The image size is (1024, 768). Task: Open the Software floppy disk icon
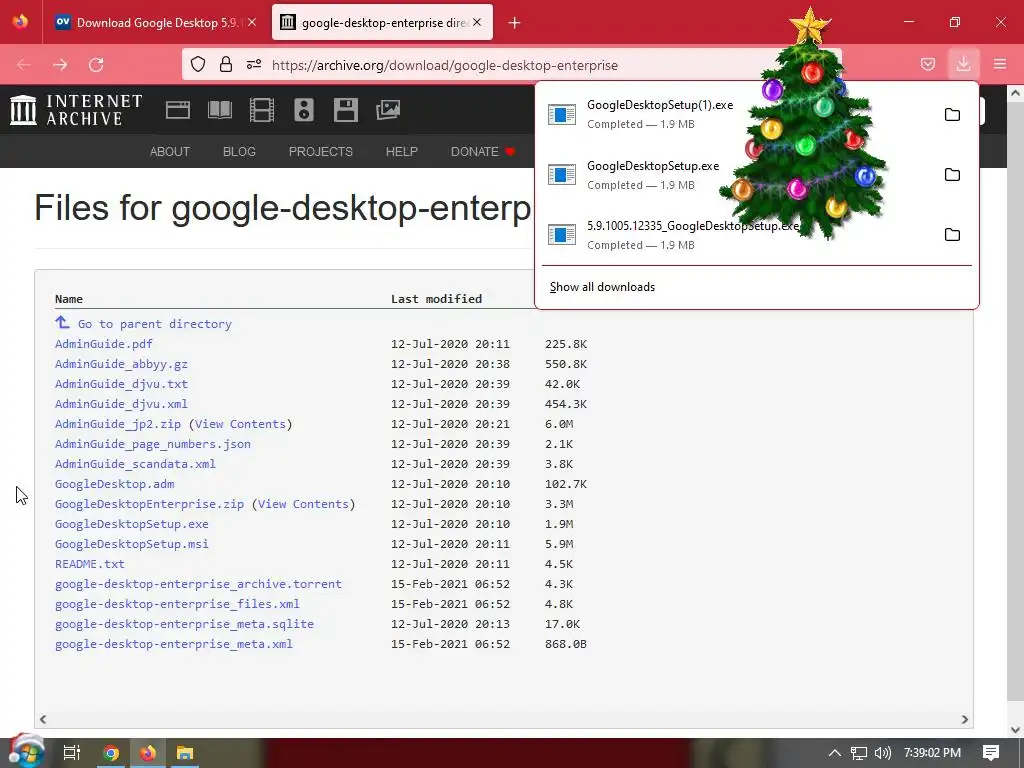pyautogui.click(x=345, y=110)
